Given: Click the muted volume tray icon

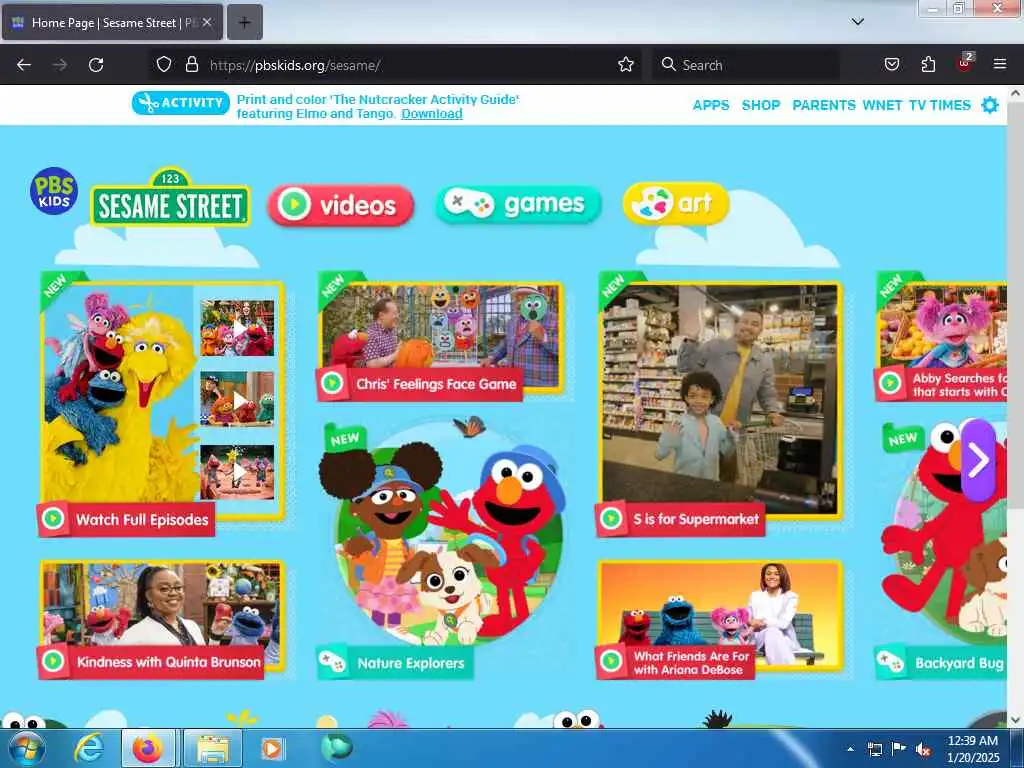Looking at the screenshot, I should coord(923,750).
